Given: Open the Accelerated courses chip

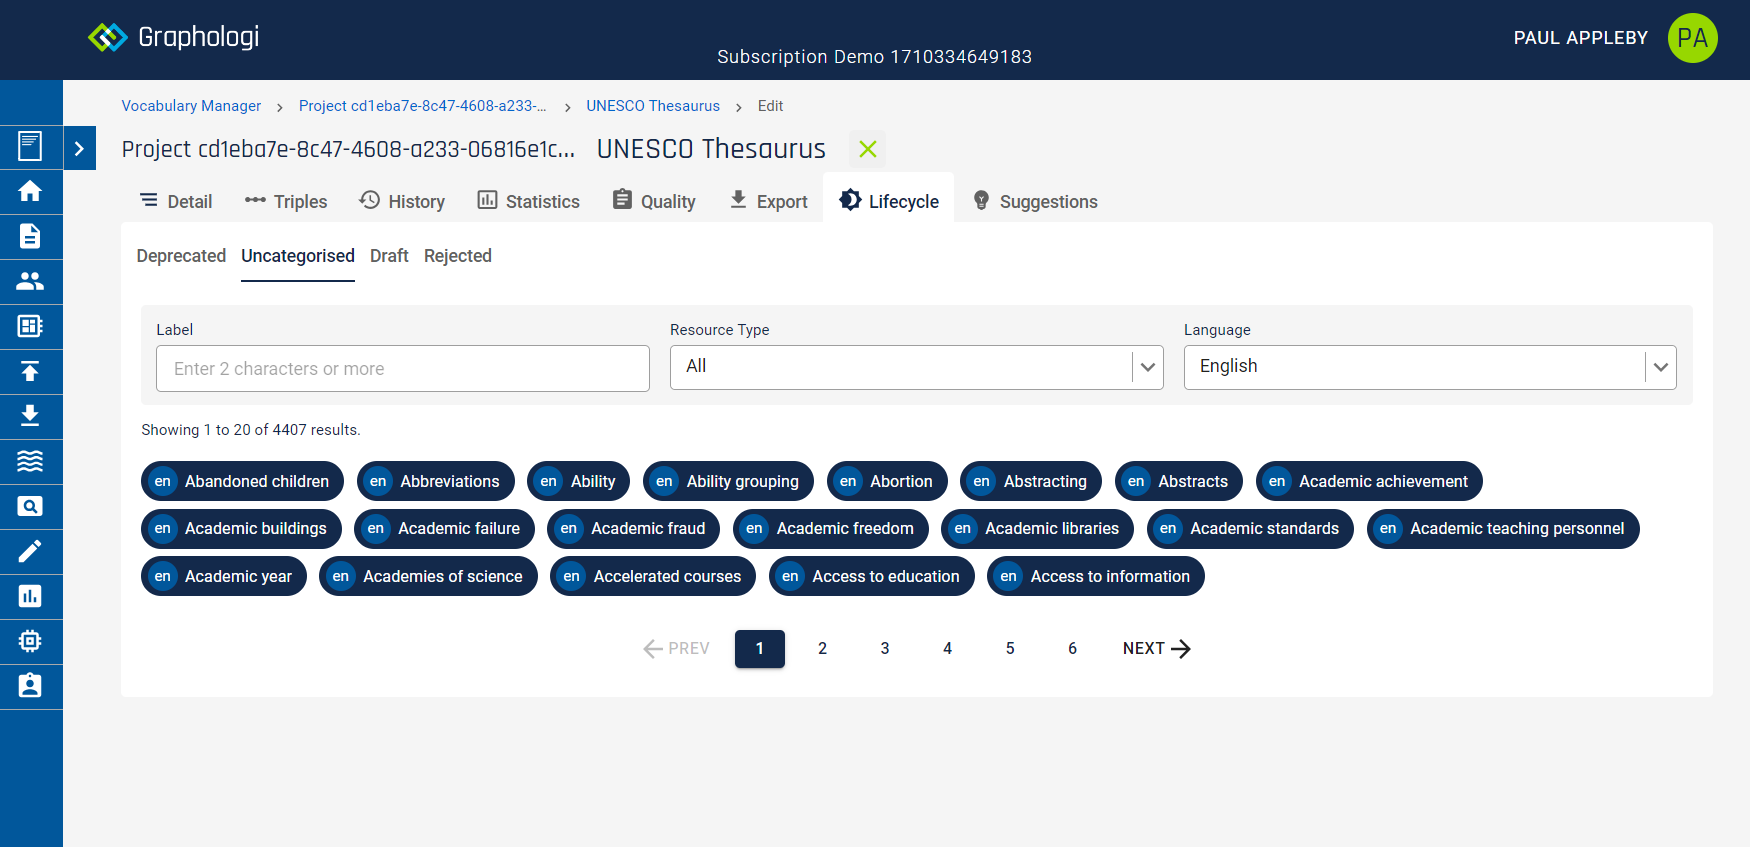Looking at the screenshot, I should [x=653, y=576].
